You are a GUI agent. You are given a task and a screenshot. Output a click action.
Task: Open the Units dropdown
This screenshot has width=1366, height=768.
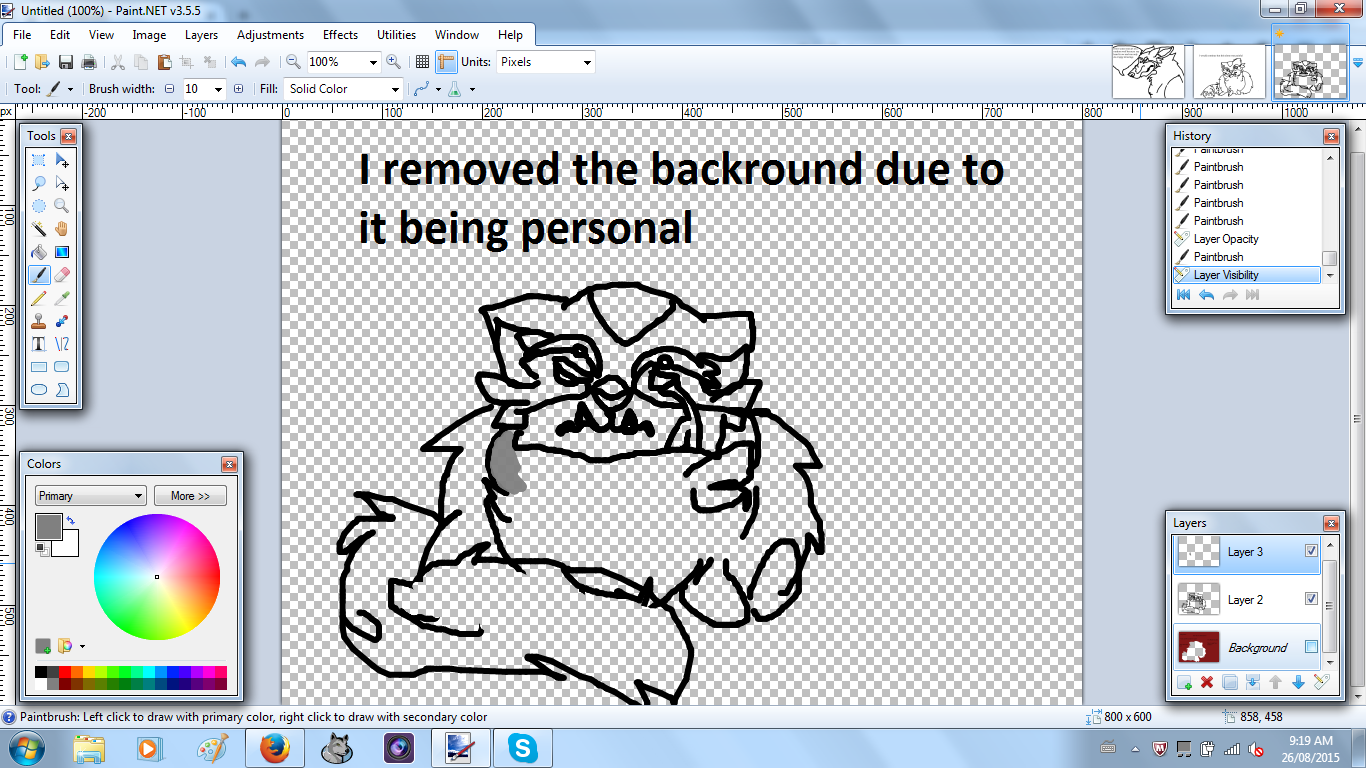click(x=587, y=62)
